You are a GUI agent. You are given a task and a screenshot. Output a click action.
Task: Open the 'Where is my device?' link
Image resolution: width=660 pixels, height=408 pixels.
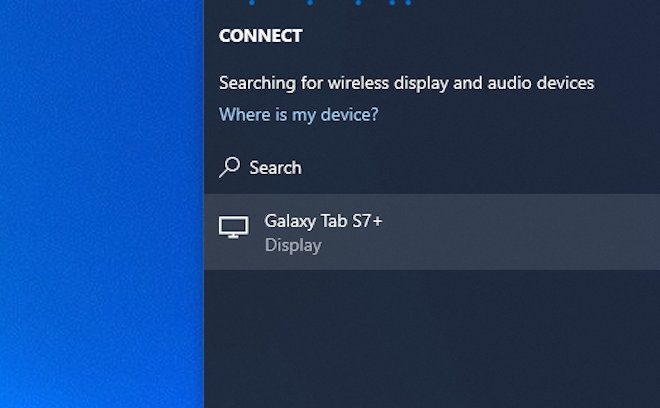298,115
